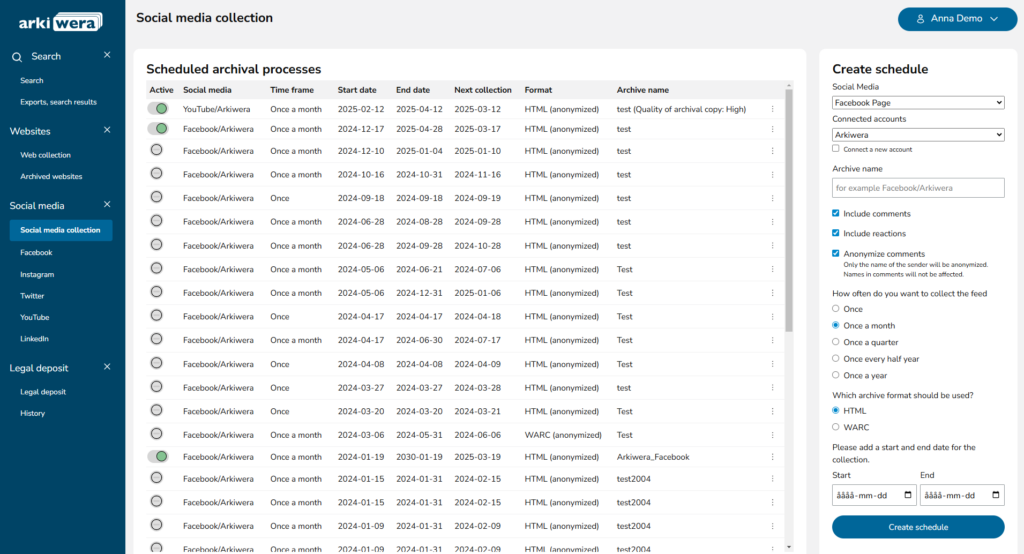Open three-dot menu for 2024-05-06 to 2024-12-31 row
Viewport: 1024px width, 554px height.
click(773, 293)
